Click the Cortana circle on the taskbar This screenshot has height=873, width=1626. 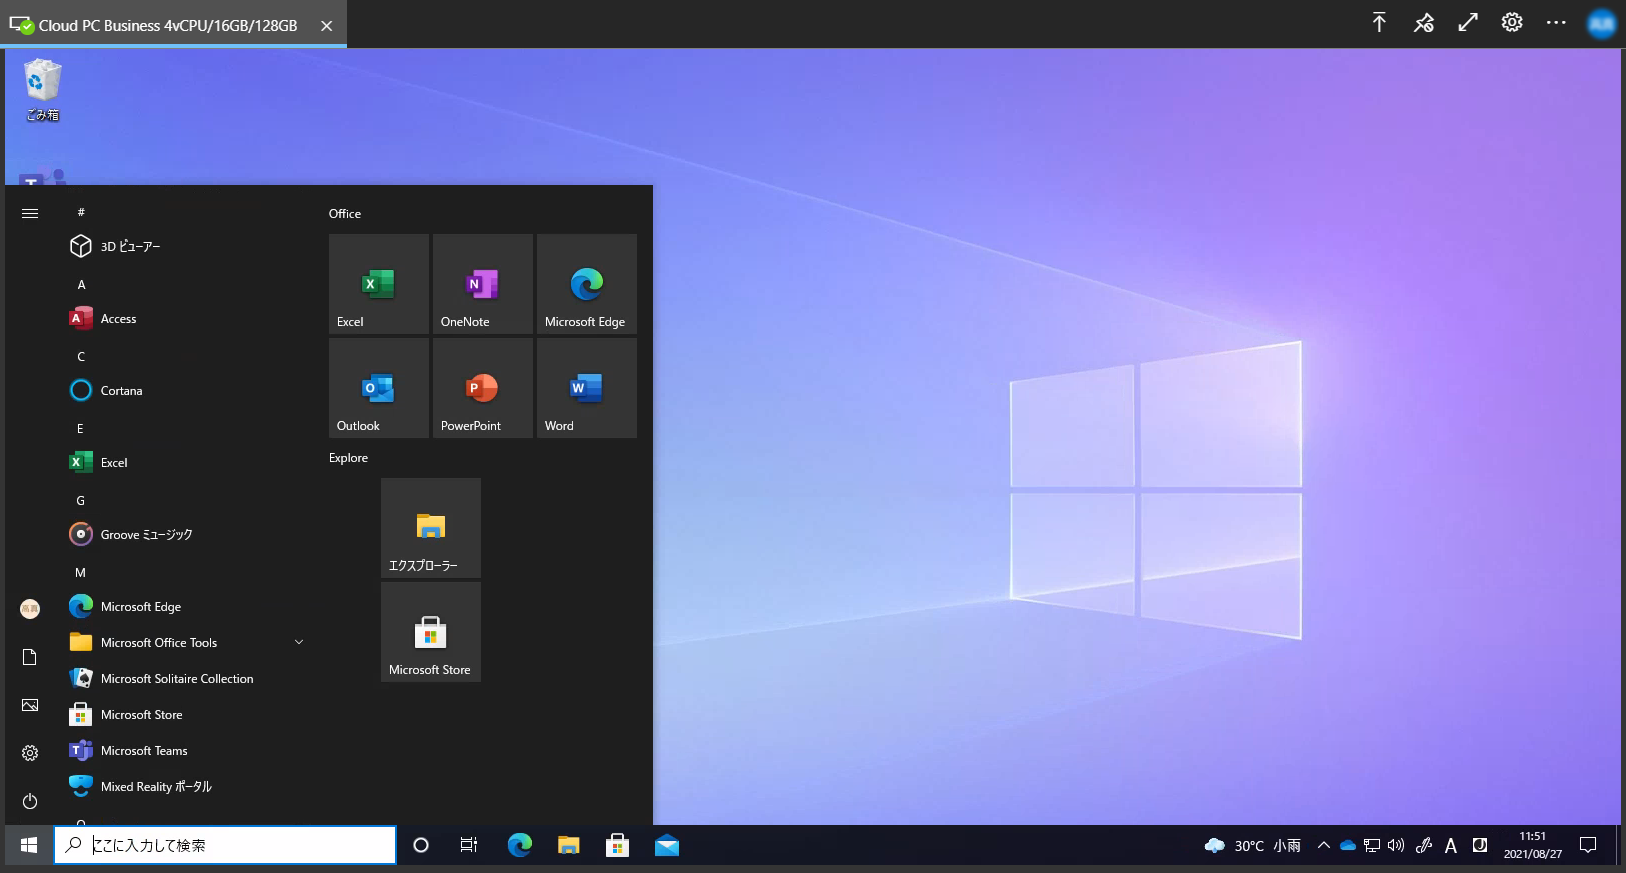point(421,845)
